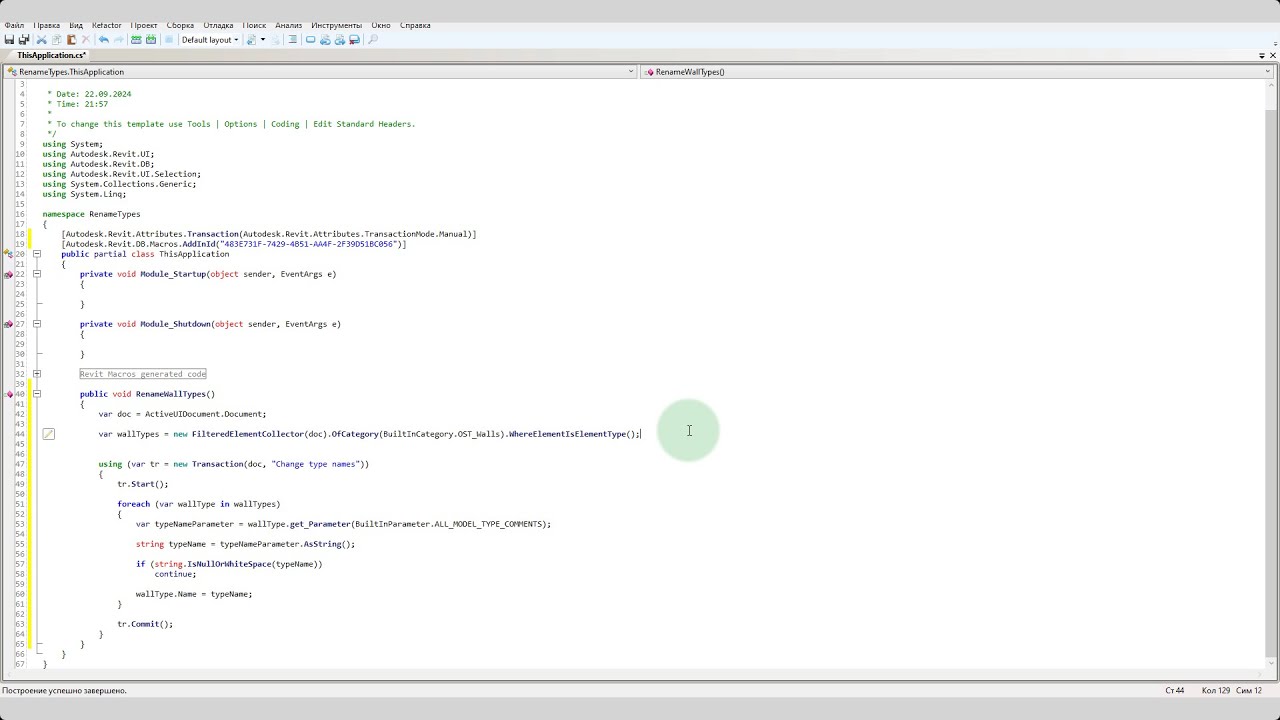Click the 'Сим 12' status indicator
The height and width of the screenshot is (720, 1280).
1249,691
